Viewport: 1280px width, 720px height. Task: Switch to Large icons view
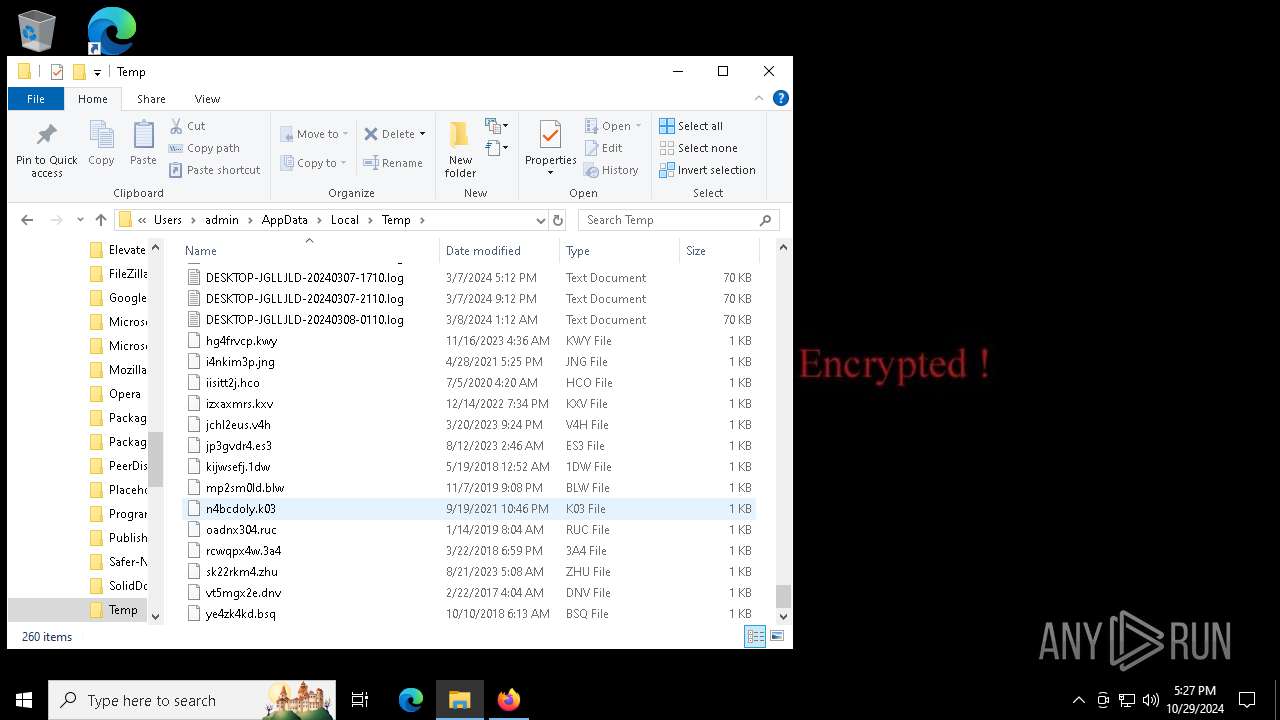(777, 636)
